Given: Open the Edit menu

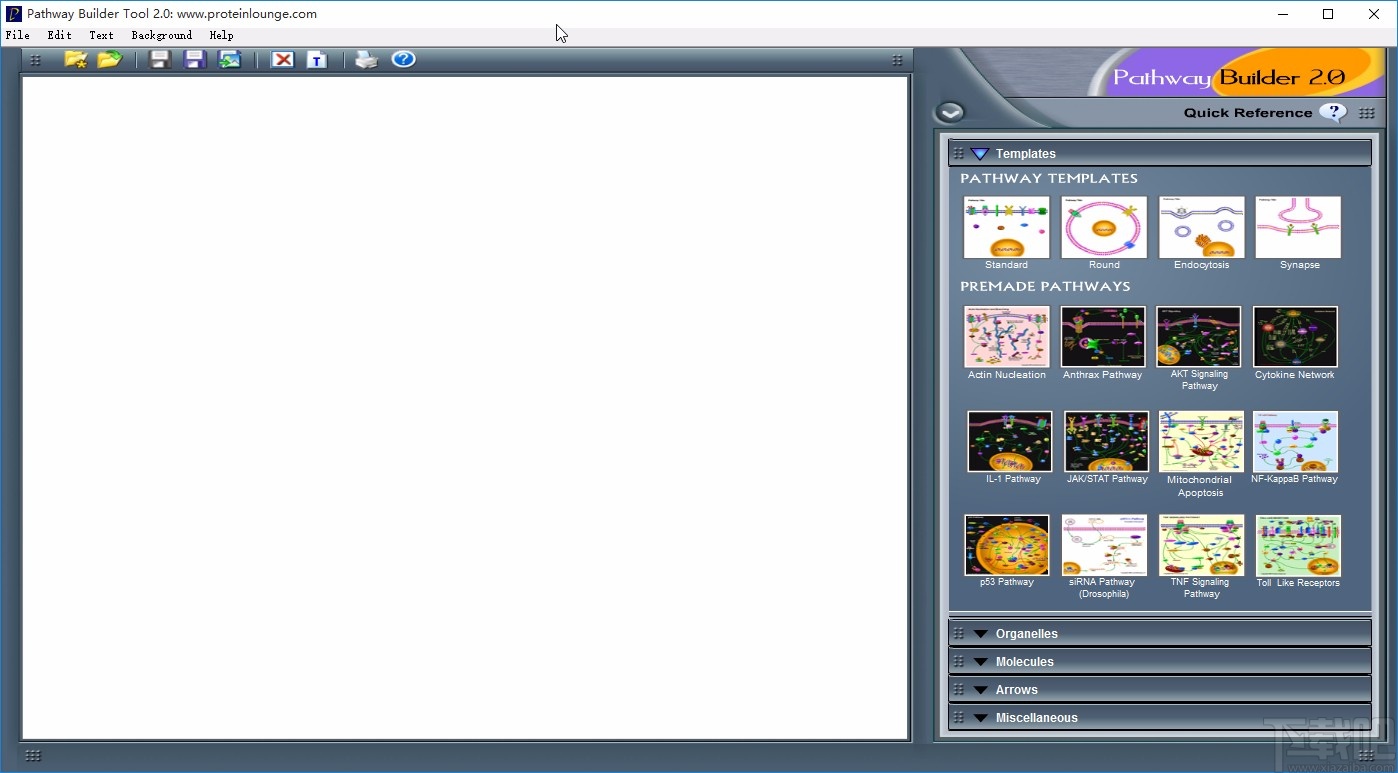Looking at the screenshot, I should click(x=59, y=35).
